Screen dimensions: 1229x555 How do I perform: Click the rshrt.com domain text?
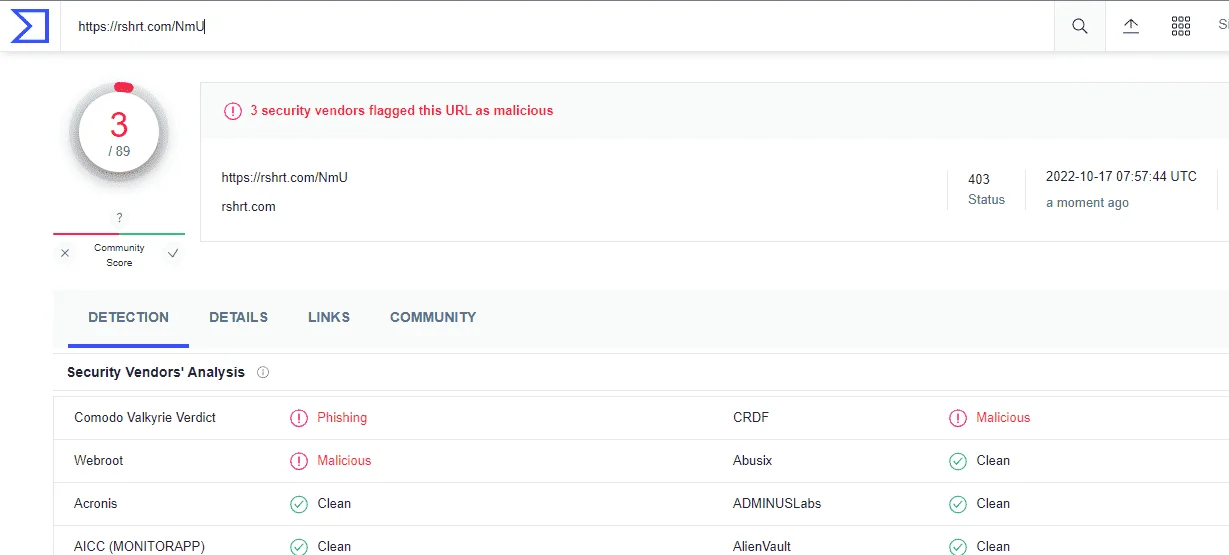[x=249, y=207]
